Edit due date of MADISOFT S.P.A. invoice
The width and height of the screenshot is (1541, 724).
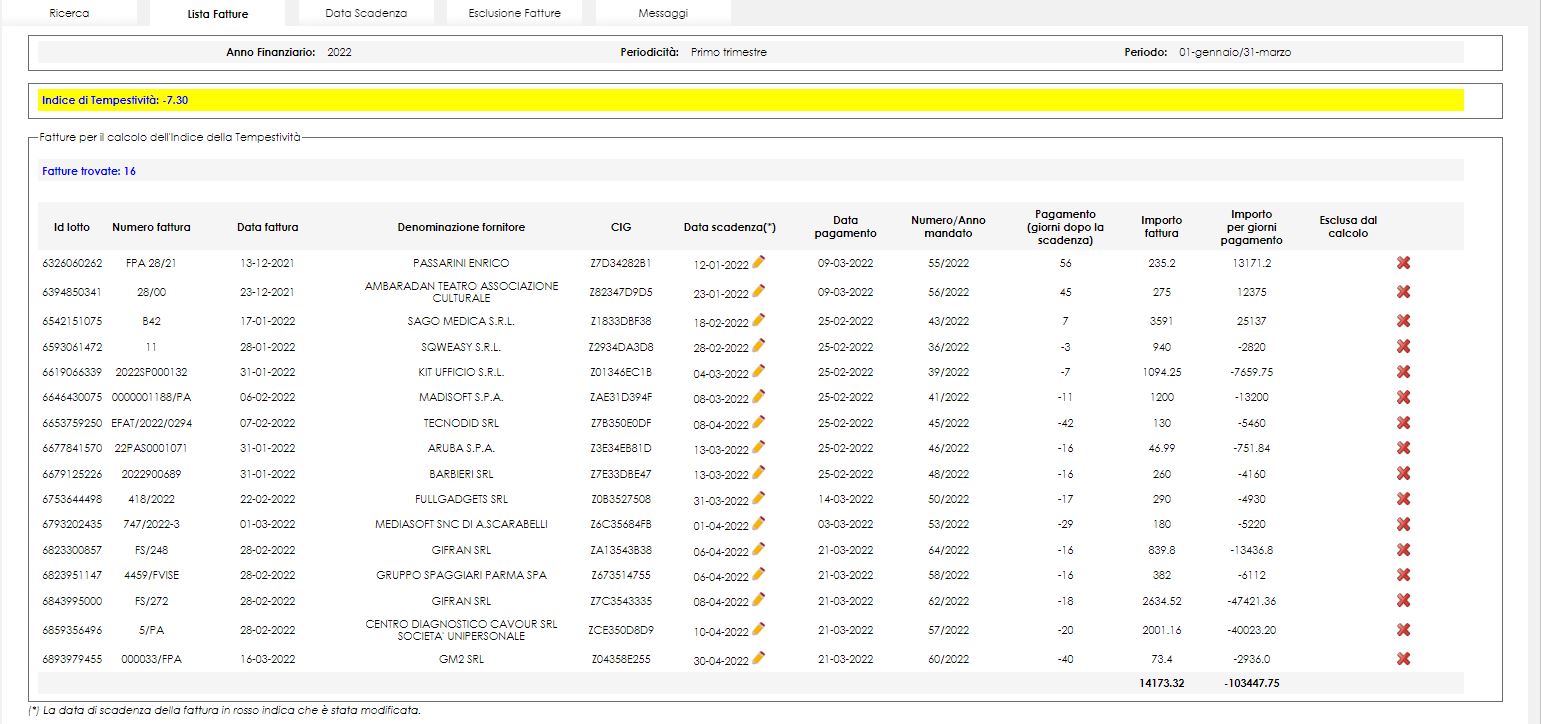tap(759, 396)
